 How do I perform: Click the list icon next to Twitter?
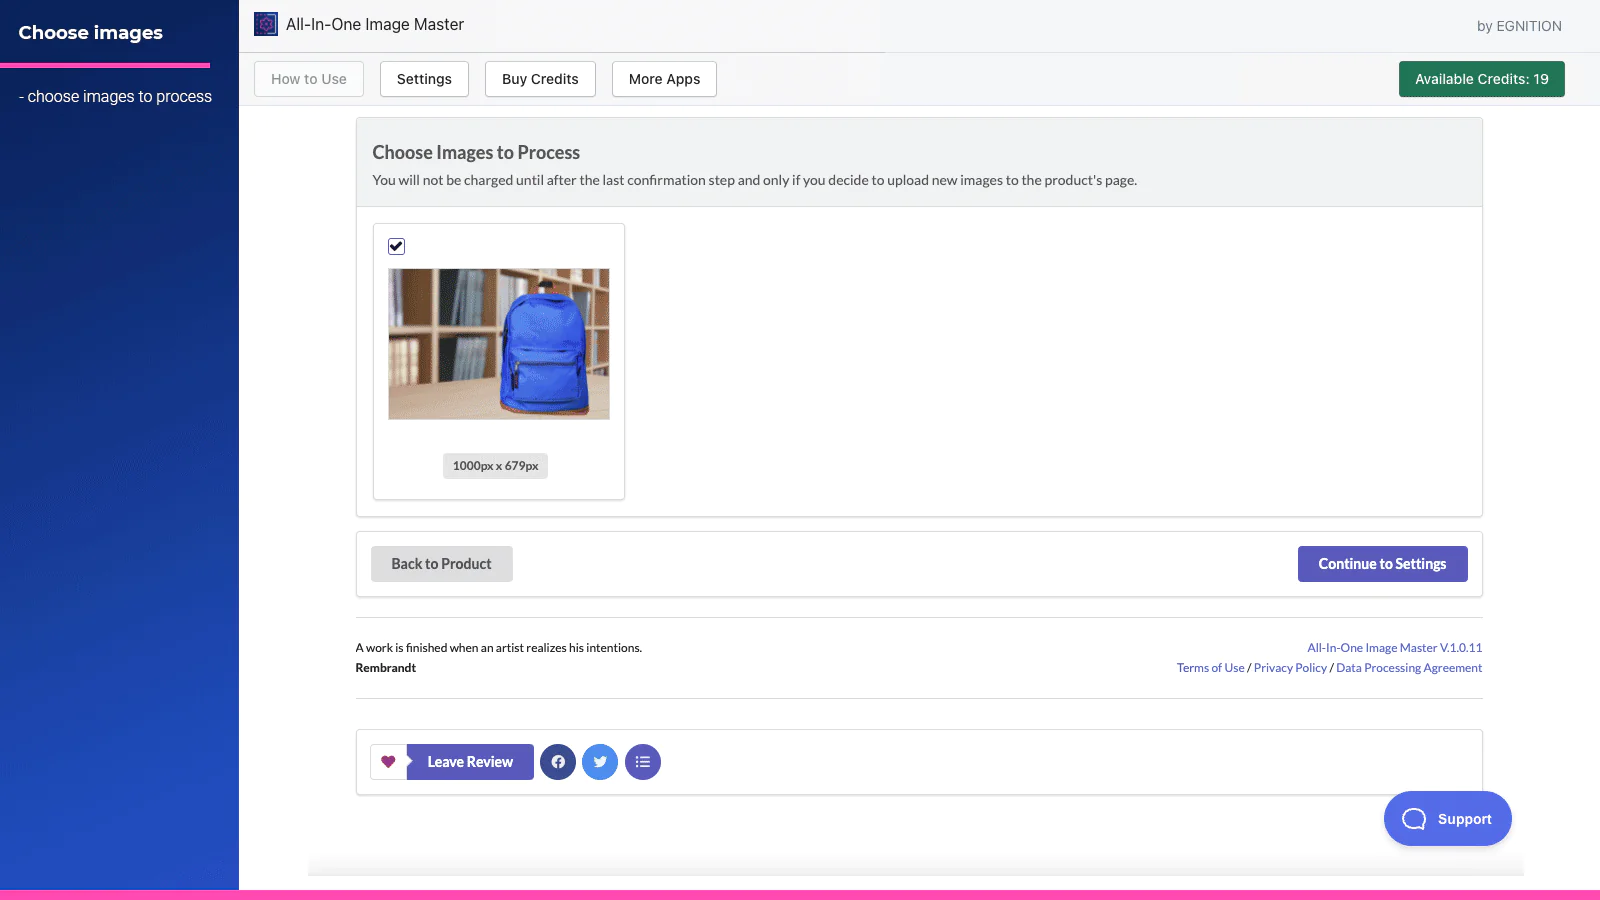click(643, 762)
